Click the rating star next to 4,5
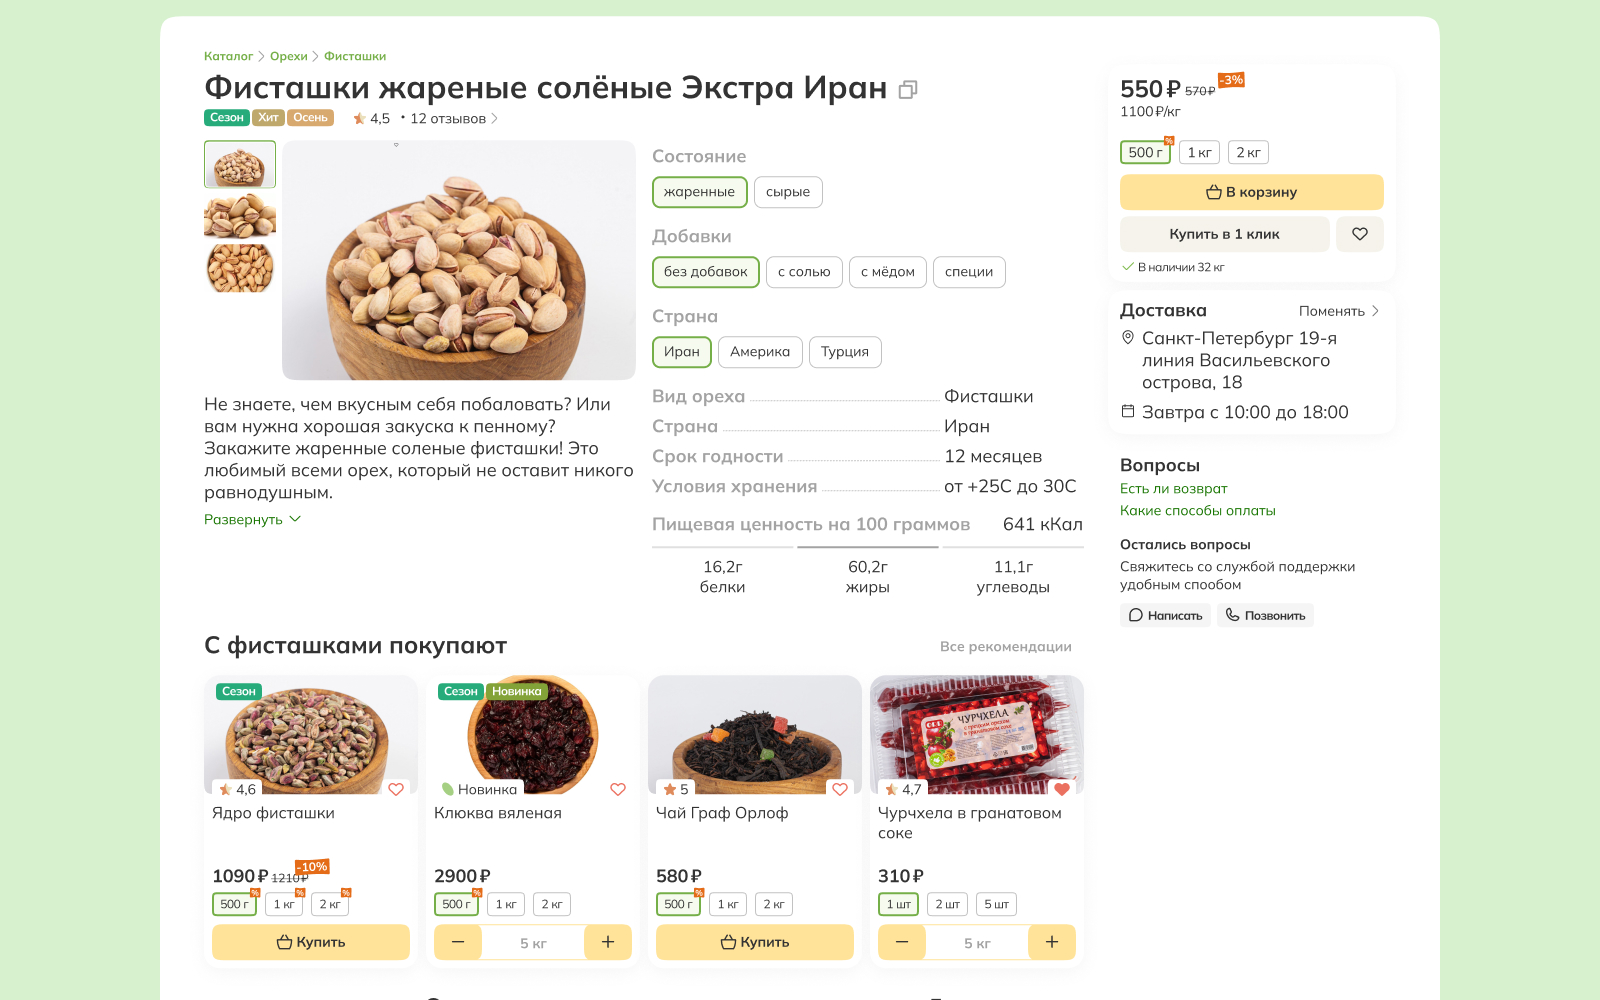1600x1000 pixels. 358,117
